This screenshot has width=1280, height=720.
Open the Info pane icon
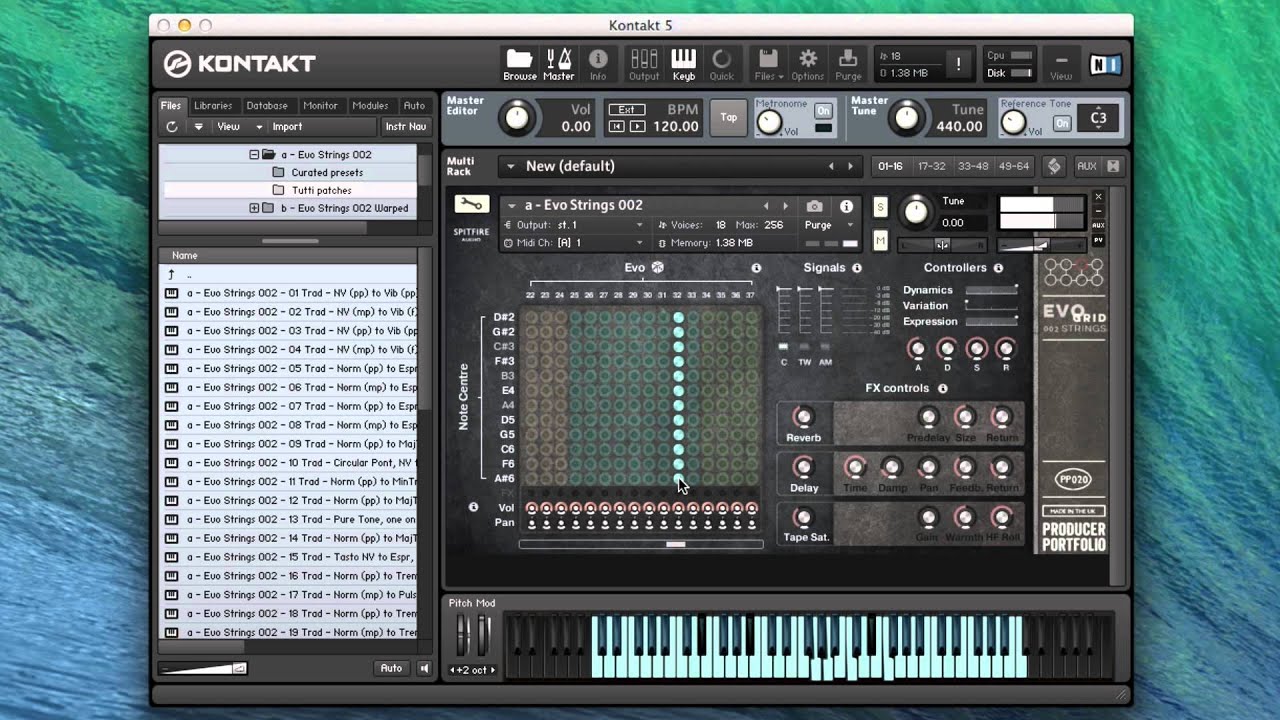(598, 64)
